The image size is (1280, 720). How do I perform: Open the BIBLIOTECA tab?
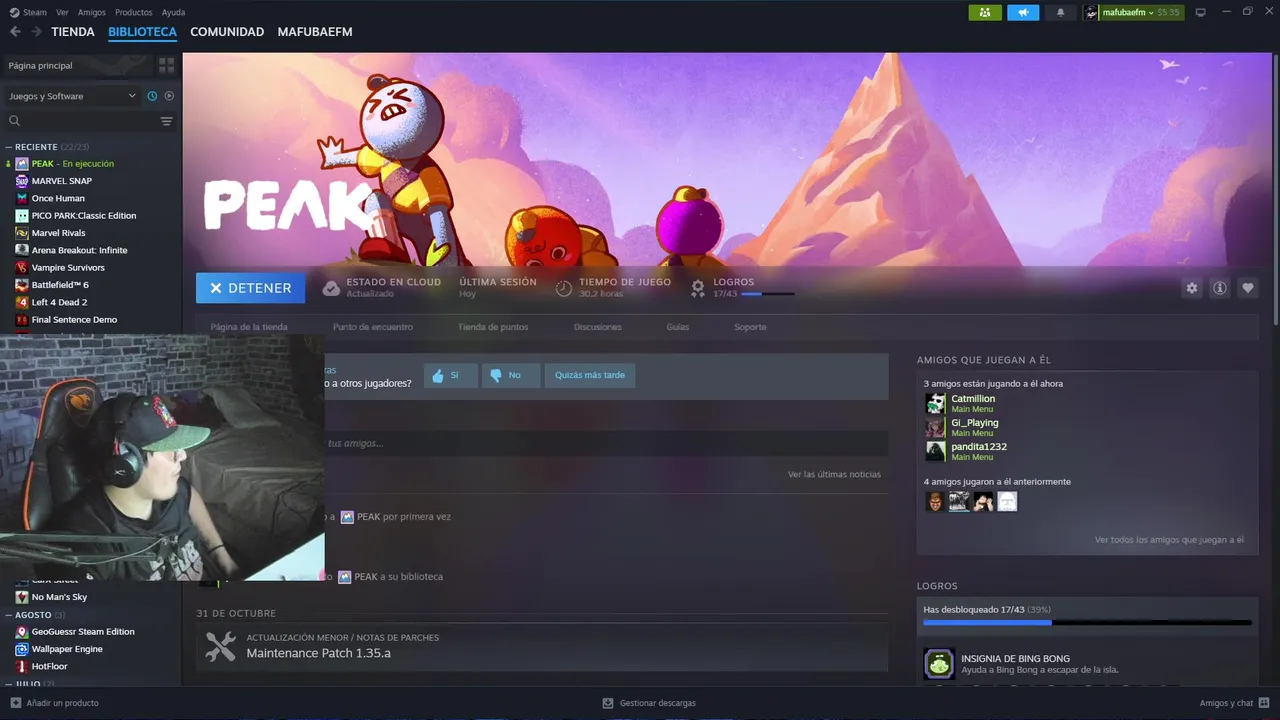tap(142, 32)
